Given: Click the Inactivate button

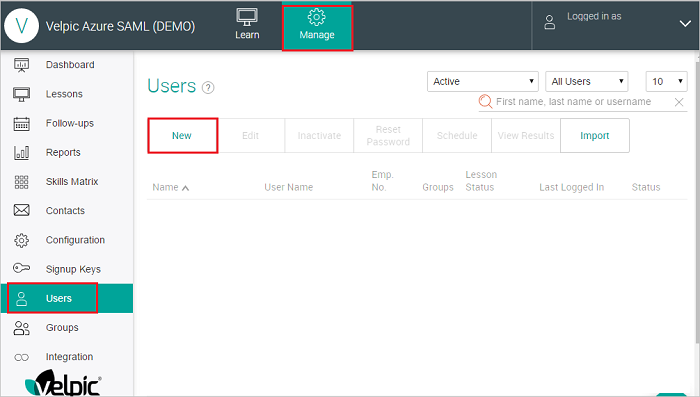Looking at the screenshot, I should pyautogui.click(x=319, y=136).
